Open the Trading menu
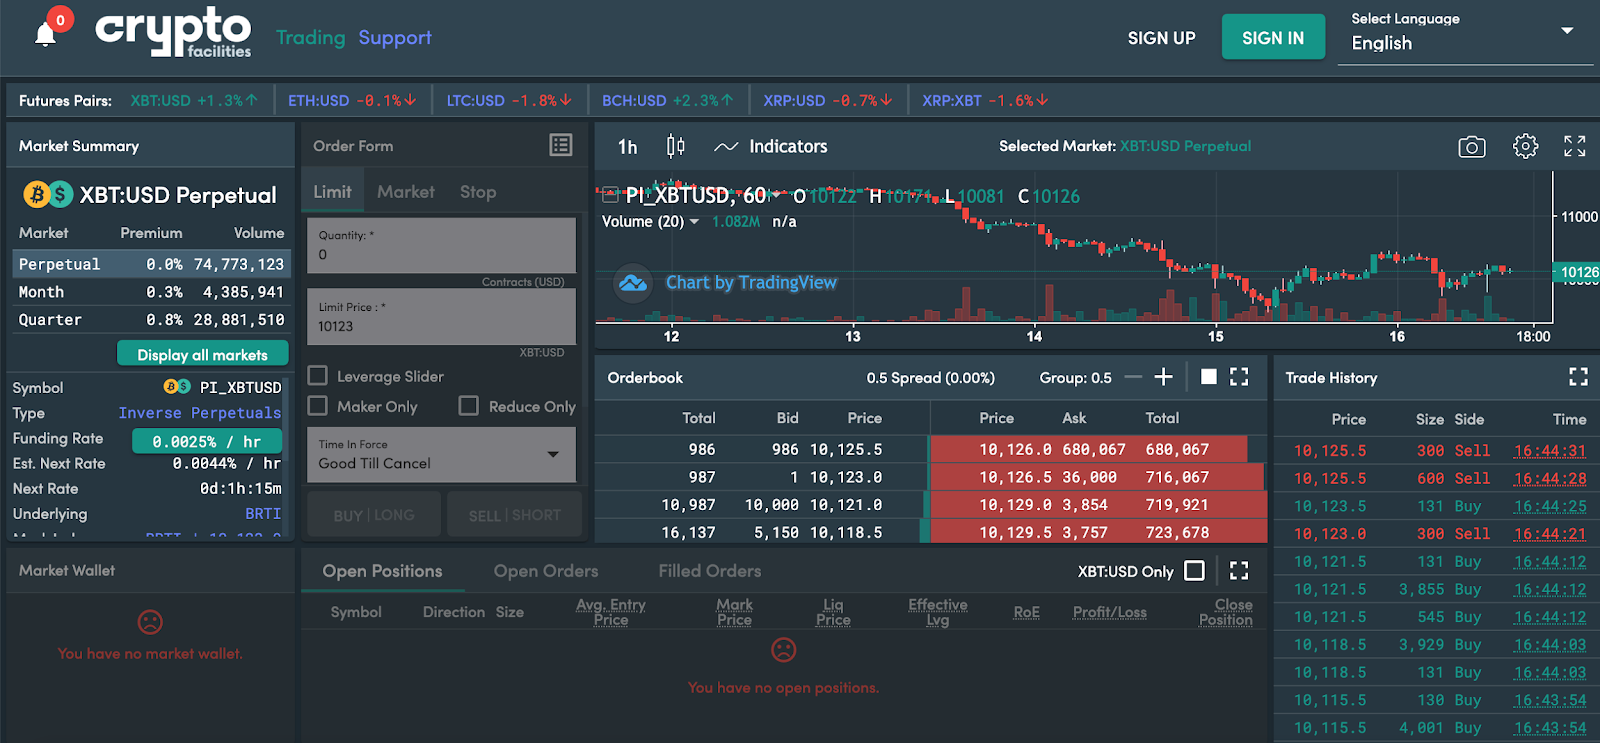 coord(310,38)
